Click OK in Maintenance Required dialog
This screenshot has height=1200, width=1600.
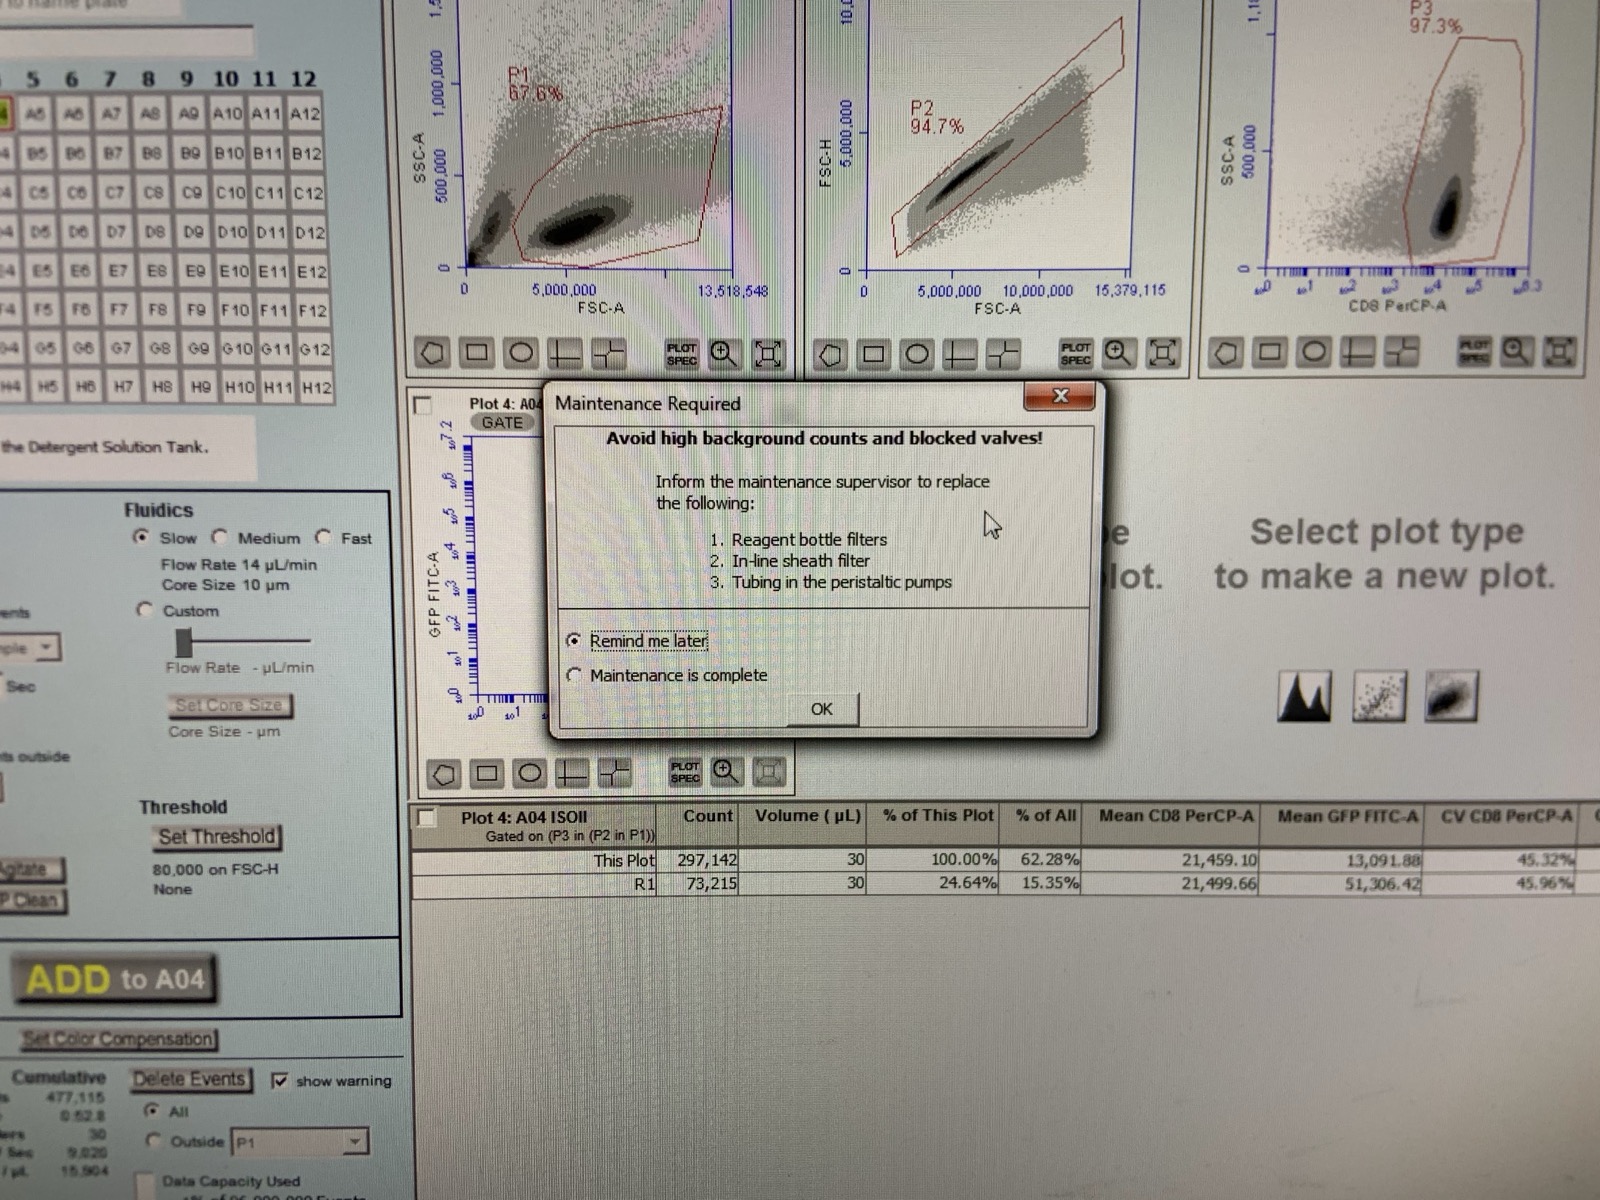(x=822, y=709)
